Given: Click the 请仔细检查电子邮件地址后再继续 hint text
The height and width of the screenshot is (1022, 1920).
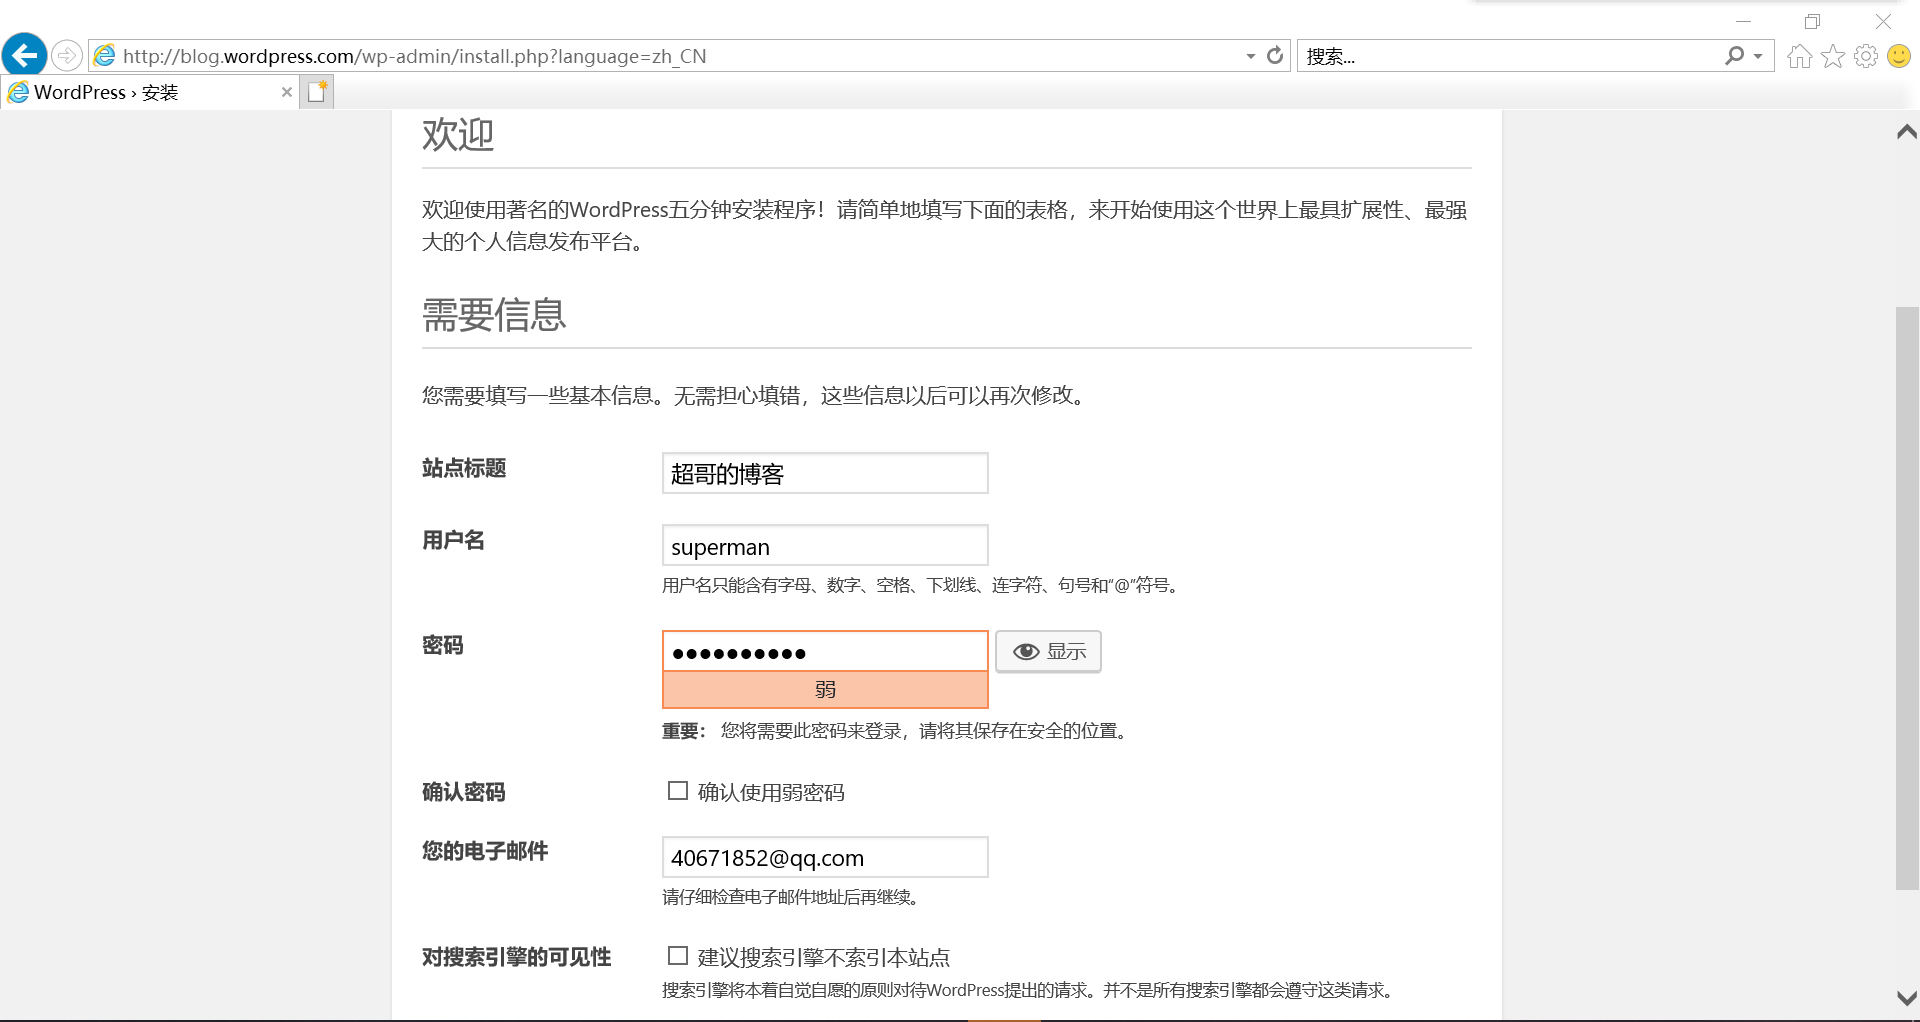Looking at the screenshot, I should click(x=790, y=897).
